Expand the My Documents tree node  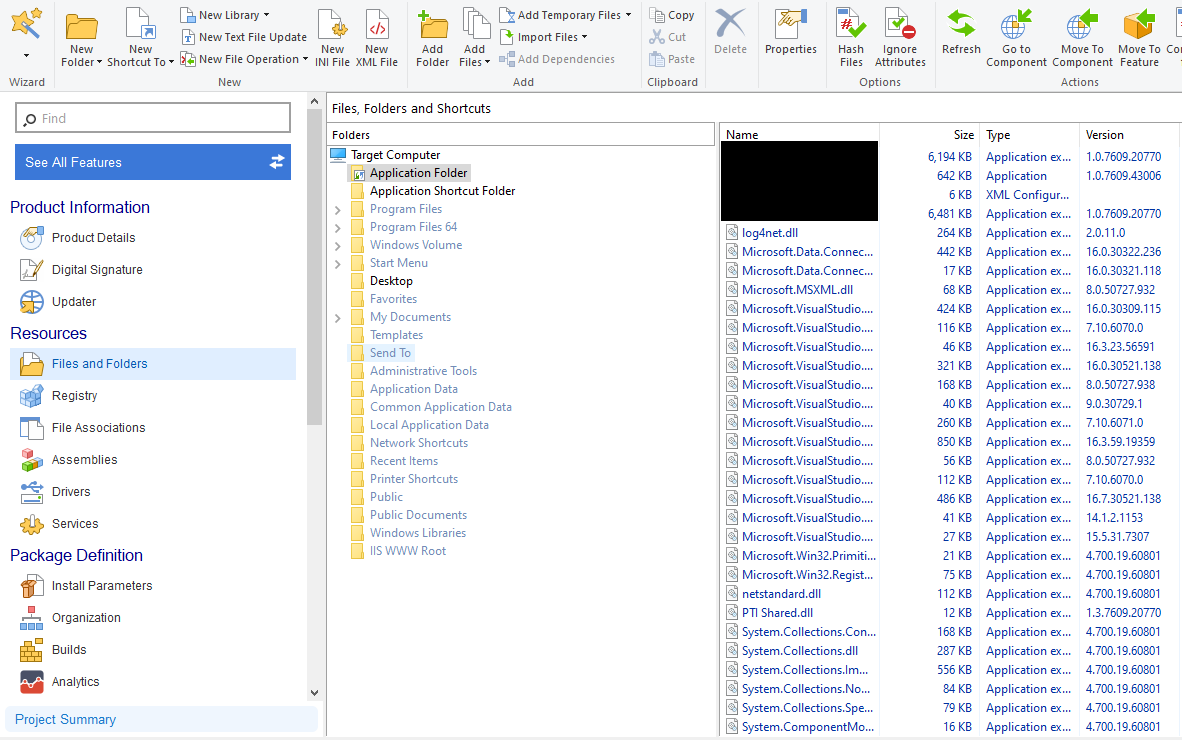338,318
